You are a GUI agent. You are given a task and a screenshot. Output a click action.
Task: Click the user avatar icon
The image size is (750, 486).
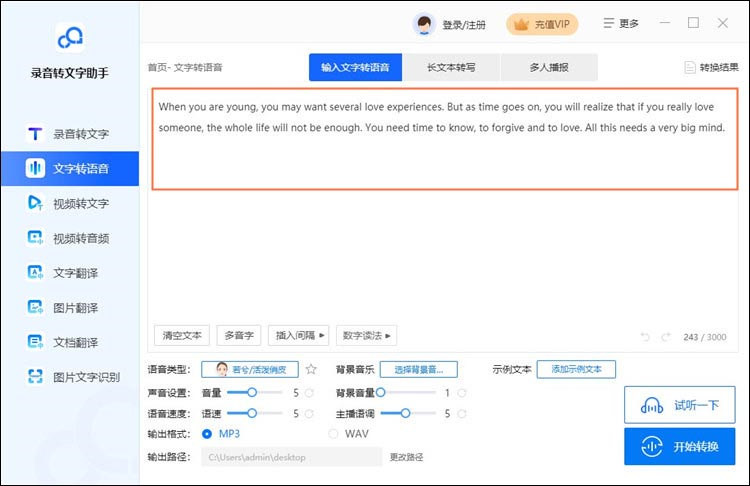(x=424, y=24)
